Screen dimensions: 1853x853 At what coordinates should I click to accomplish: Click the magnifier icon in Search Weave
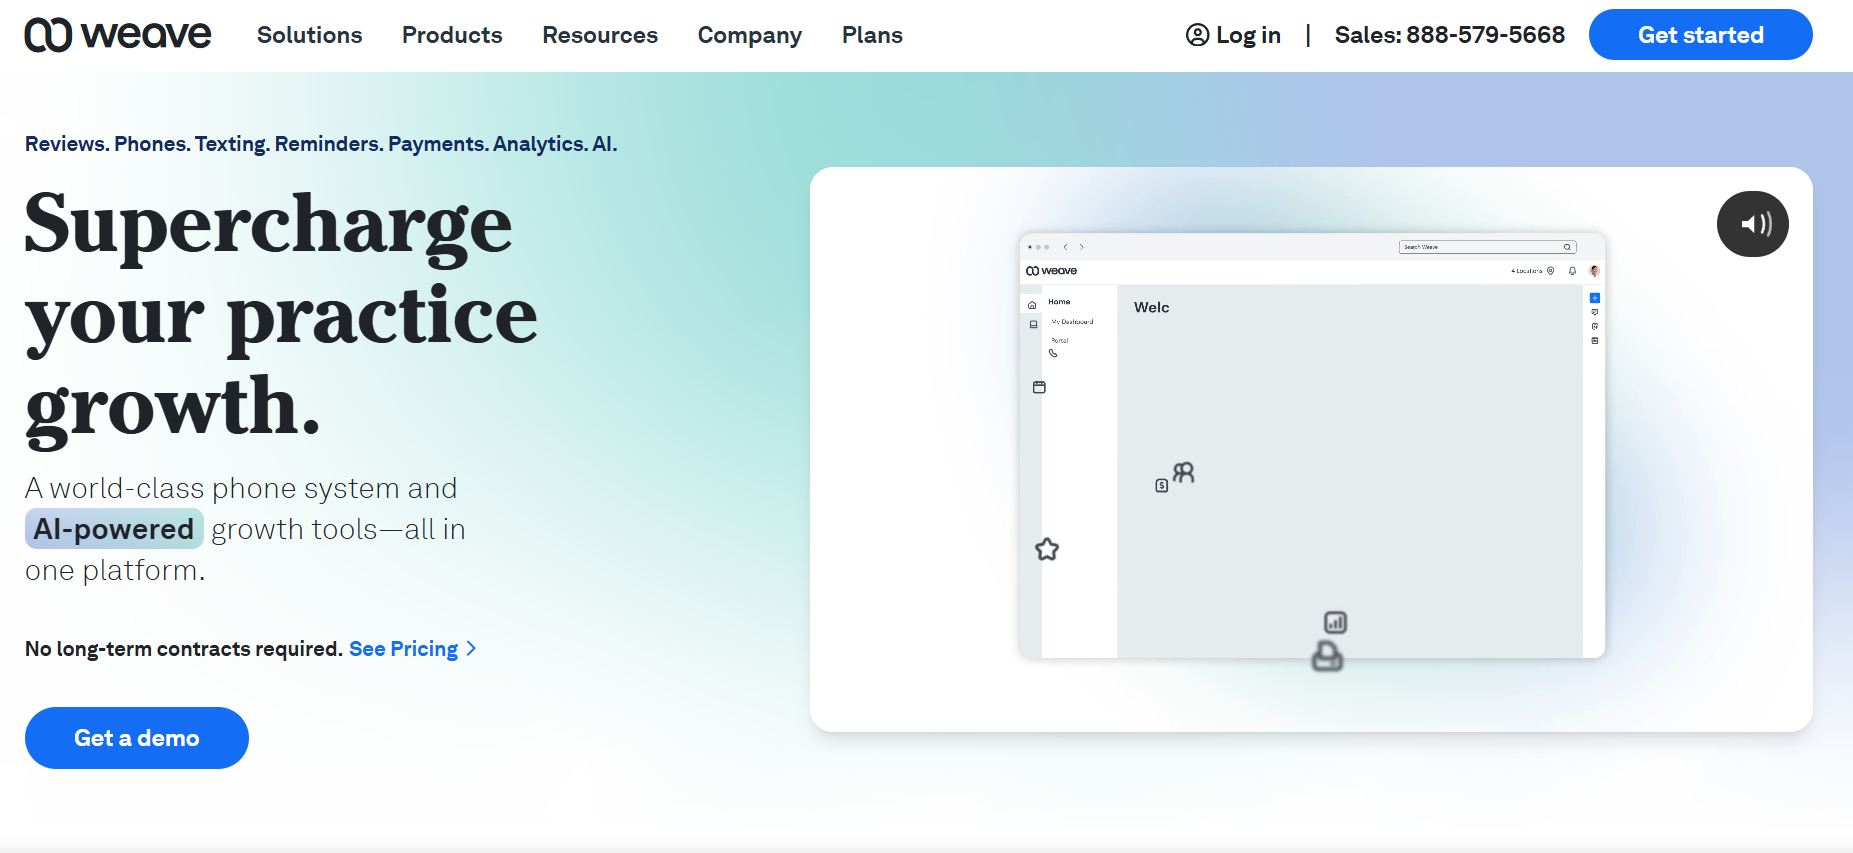[x=1567, y=247]
